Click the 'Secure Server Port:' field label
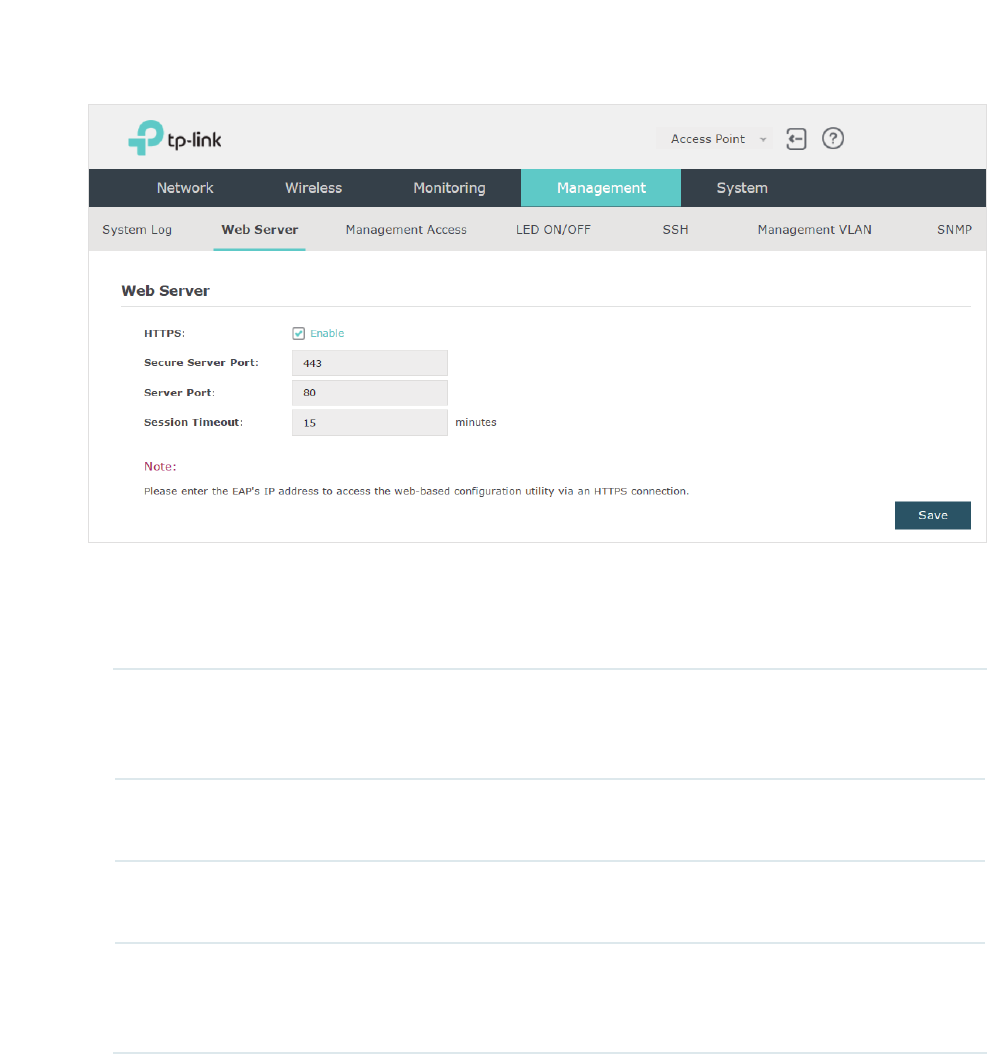The width and height of the screenshot is (987, 1054). tap(201, 363)
